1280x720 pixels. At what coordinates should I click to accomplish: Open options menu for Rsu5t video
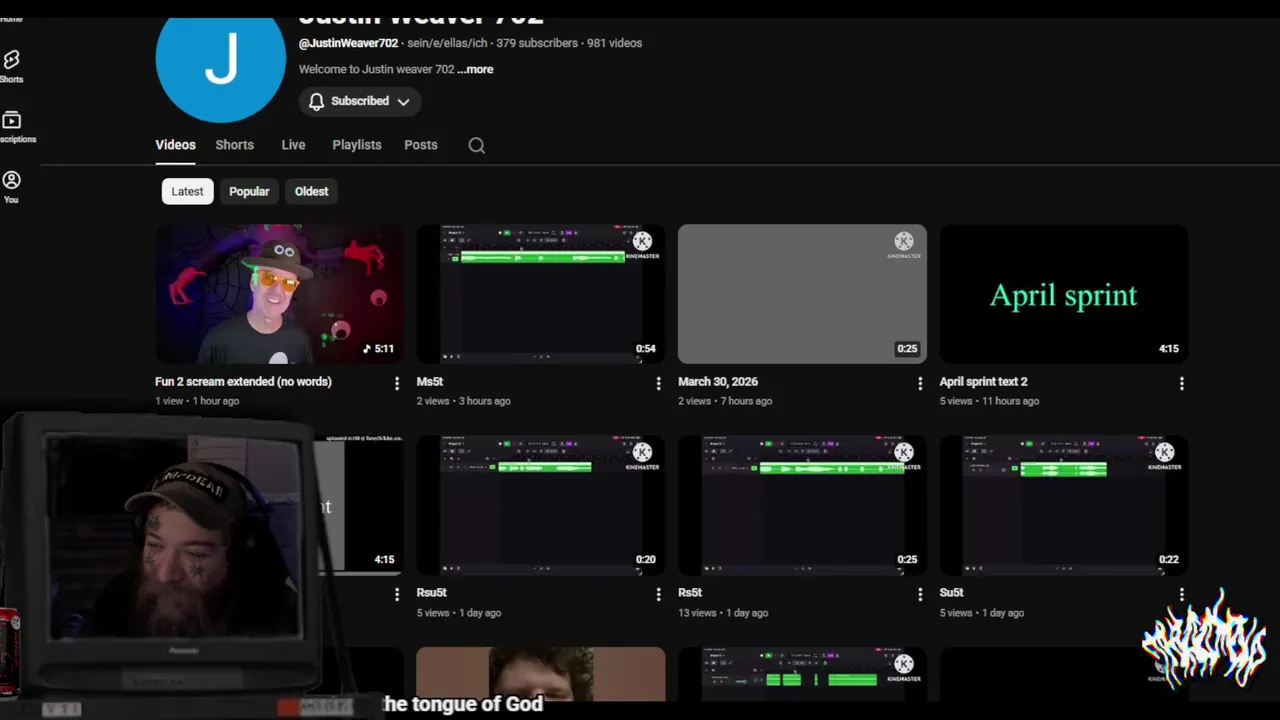coord(658,594)
